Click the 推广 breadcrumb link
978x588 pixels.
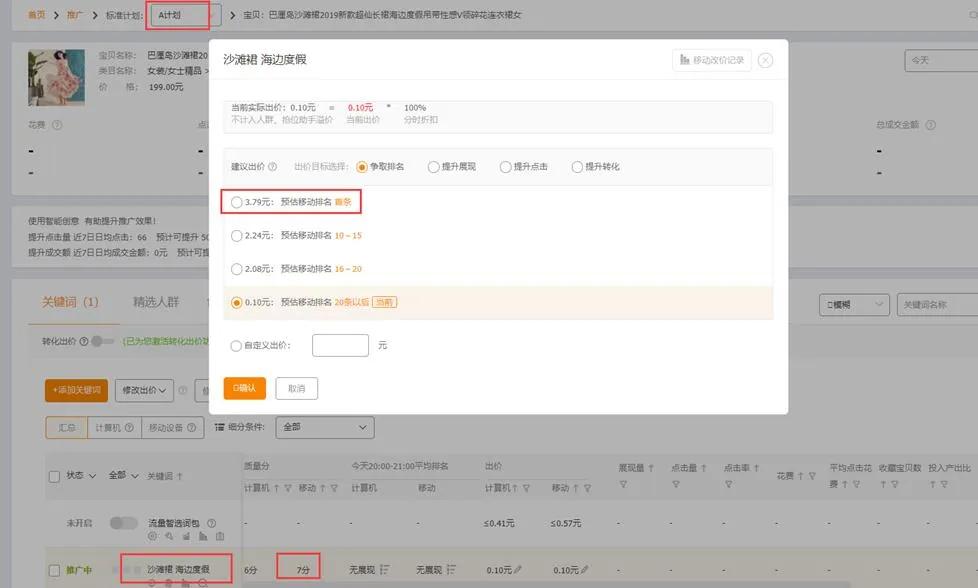[x=73, y=15]
